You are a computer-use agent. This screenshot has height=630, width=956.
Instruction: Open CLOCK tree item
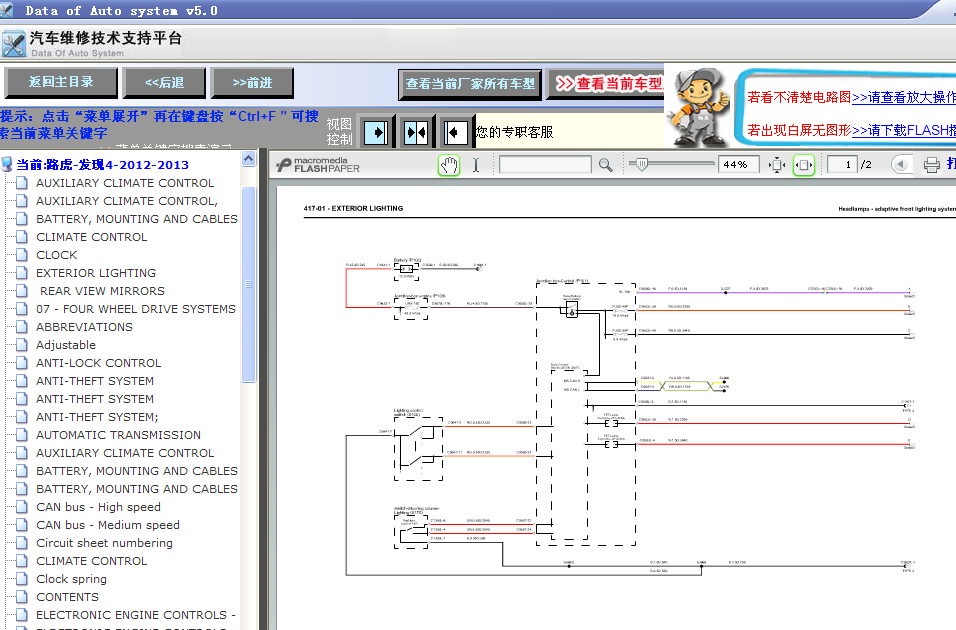click(x=57, y=255)
